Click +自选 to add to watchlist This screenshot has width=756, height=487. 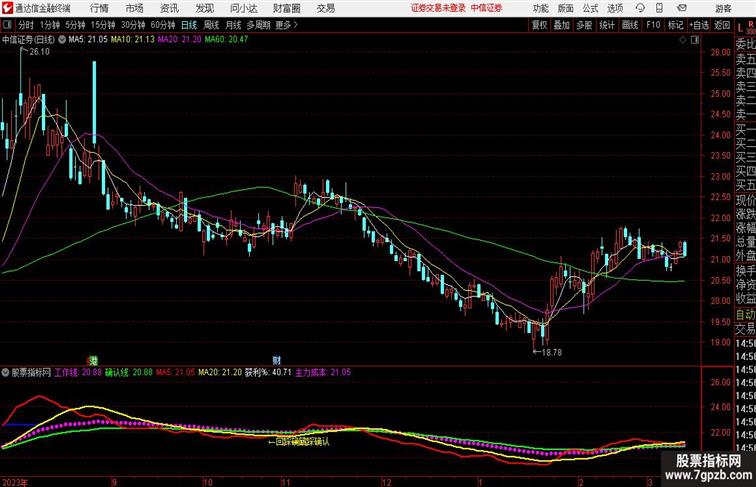click(699, 25)
